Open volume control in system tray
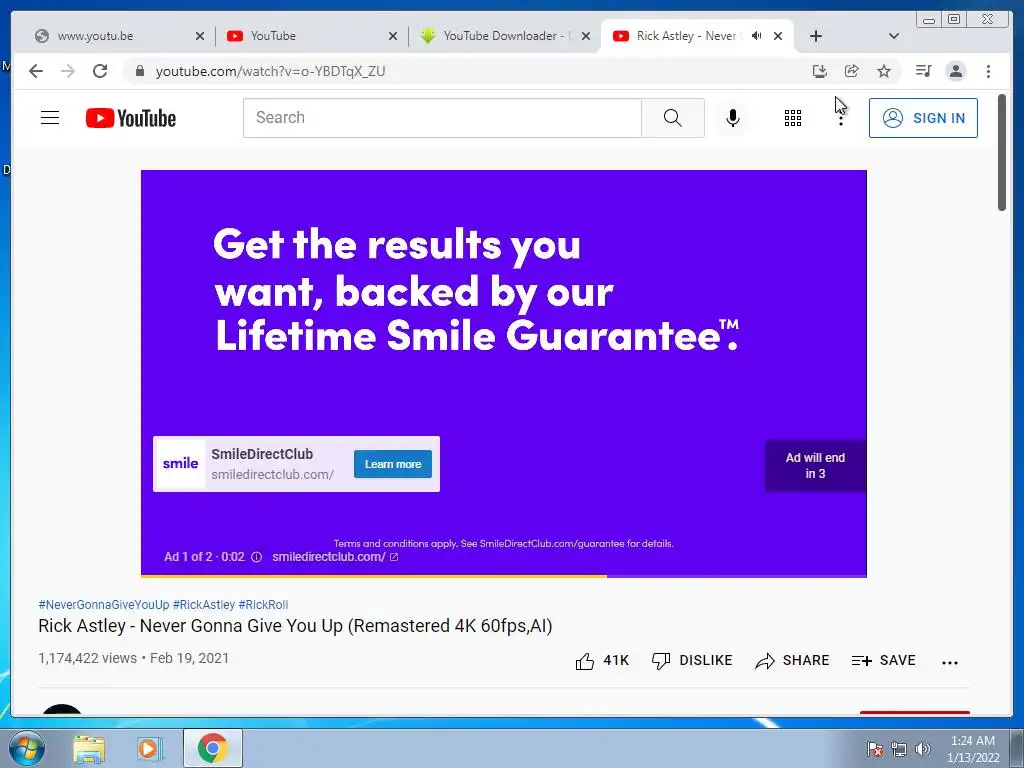This screenshot has width=1024, height=768. tap(923, 748)
